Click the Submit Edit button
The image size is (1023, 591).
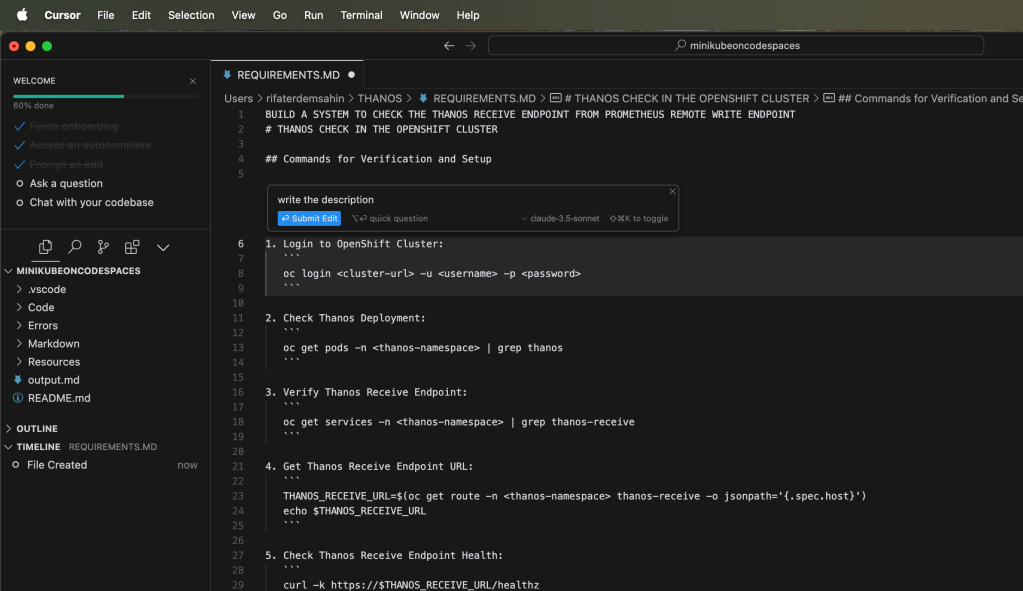309,219
